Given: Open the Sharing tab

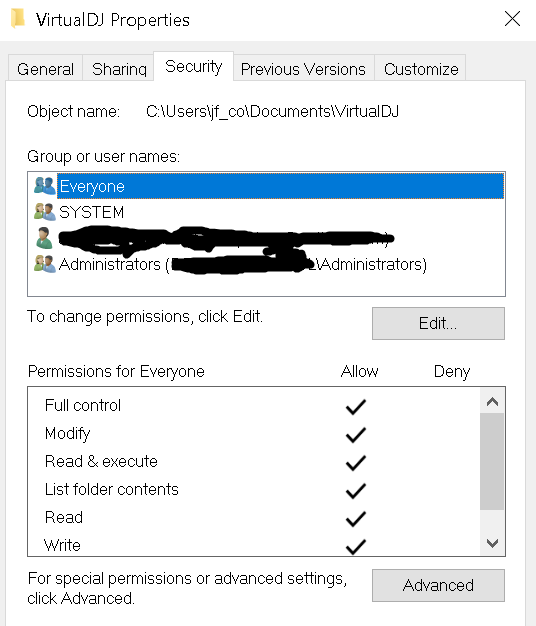Looking at the screenshot, I should point(119,69).
